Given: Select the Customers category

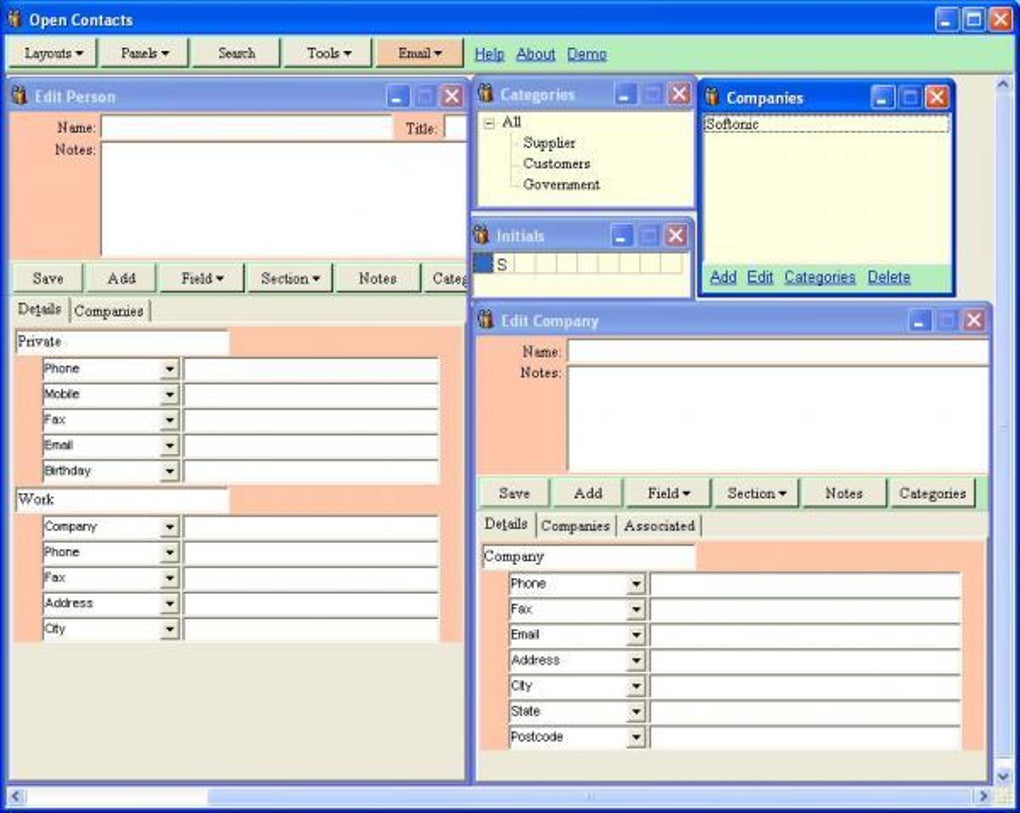Looking at the screenshot, I should (x=557, y=163).
